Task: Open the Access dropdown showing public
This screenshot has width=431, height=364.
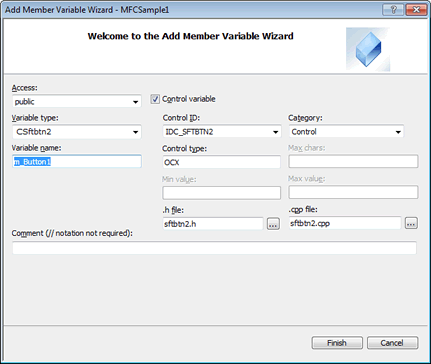Action: (77, 101)
